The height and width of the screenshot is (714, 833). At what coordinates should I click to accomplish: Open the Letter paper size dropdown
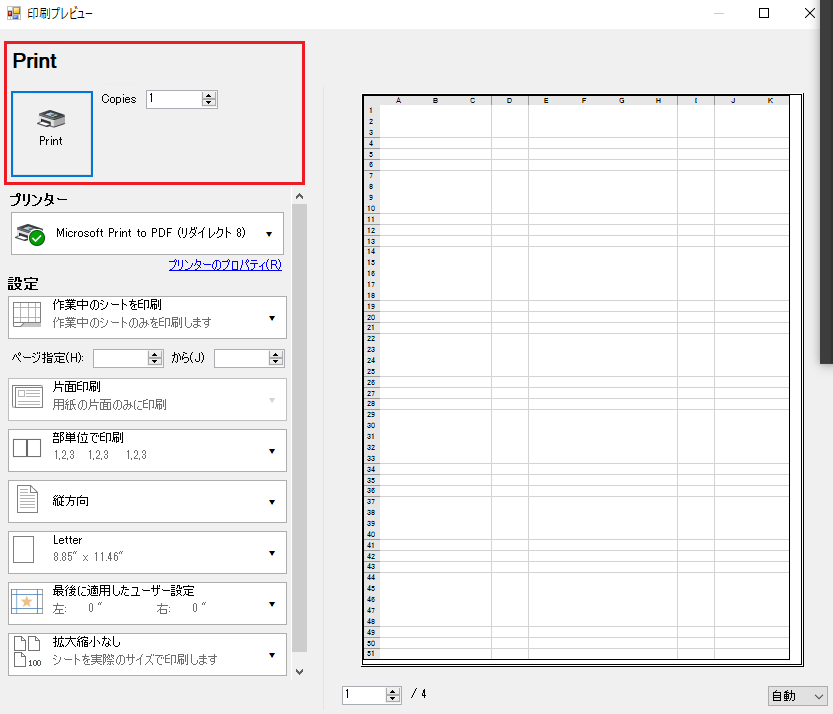147,552
